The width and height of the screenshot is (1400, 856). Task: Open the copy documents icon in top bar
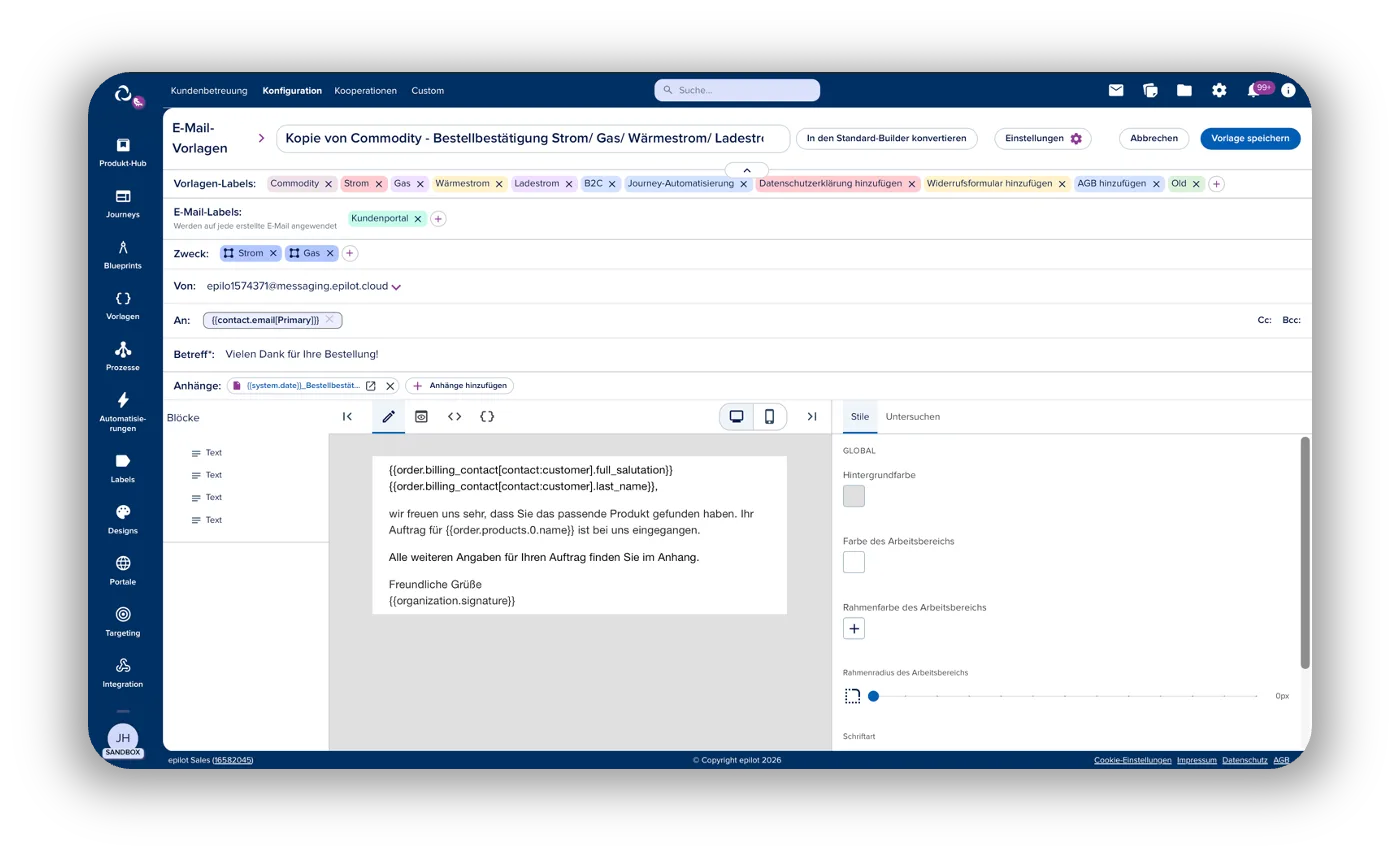click(1150, 90)
